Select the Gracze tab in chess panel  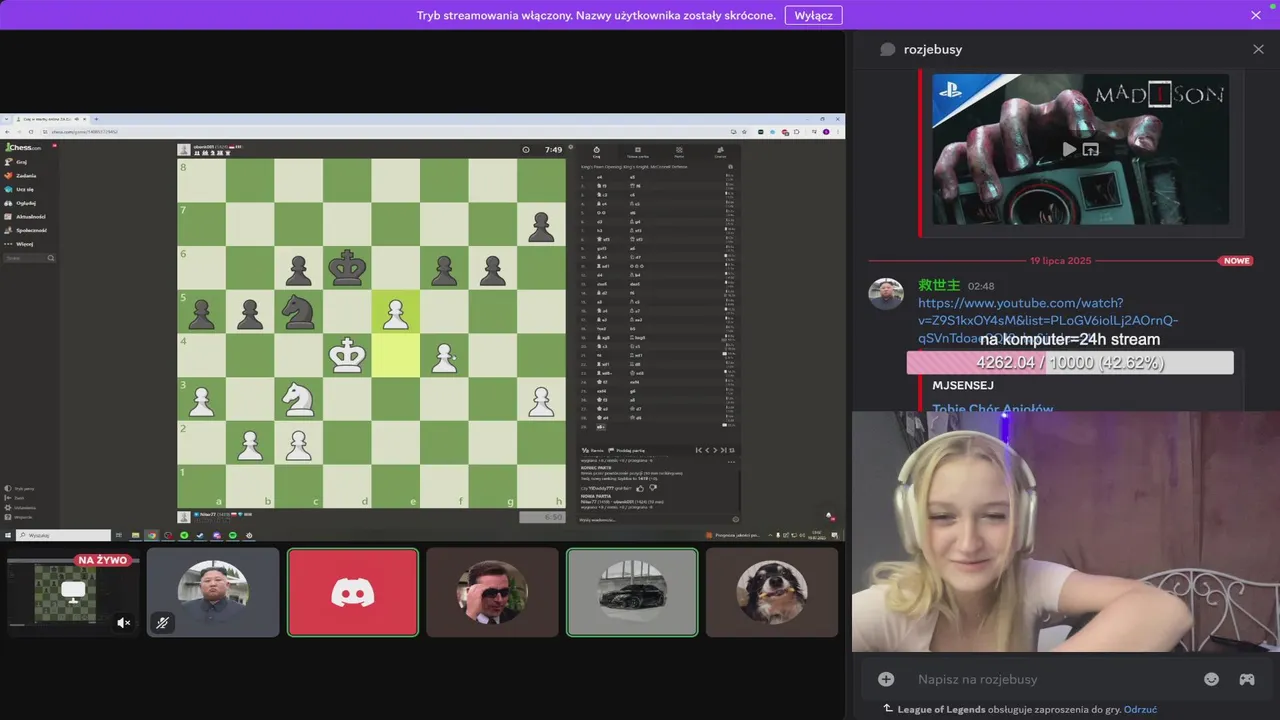[x=720, y=152]
